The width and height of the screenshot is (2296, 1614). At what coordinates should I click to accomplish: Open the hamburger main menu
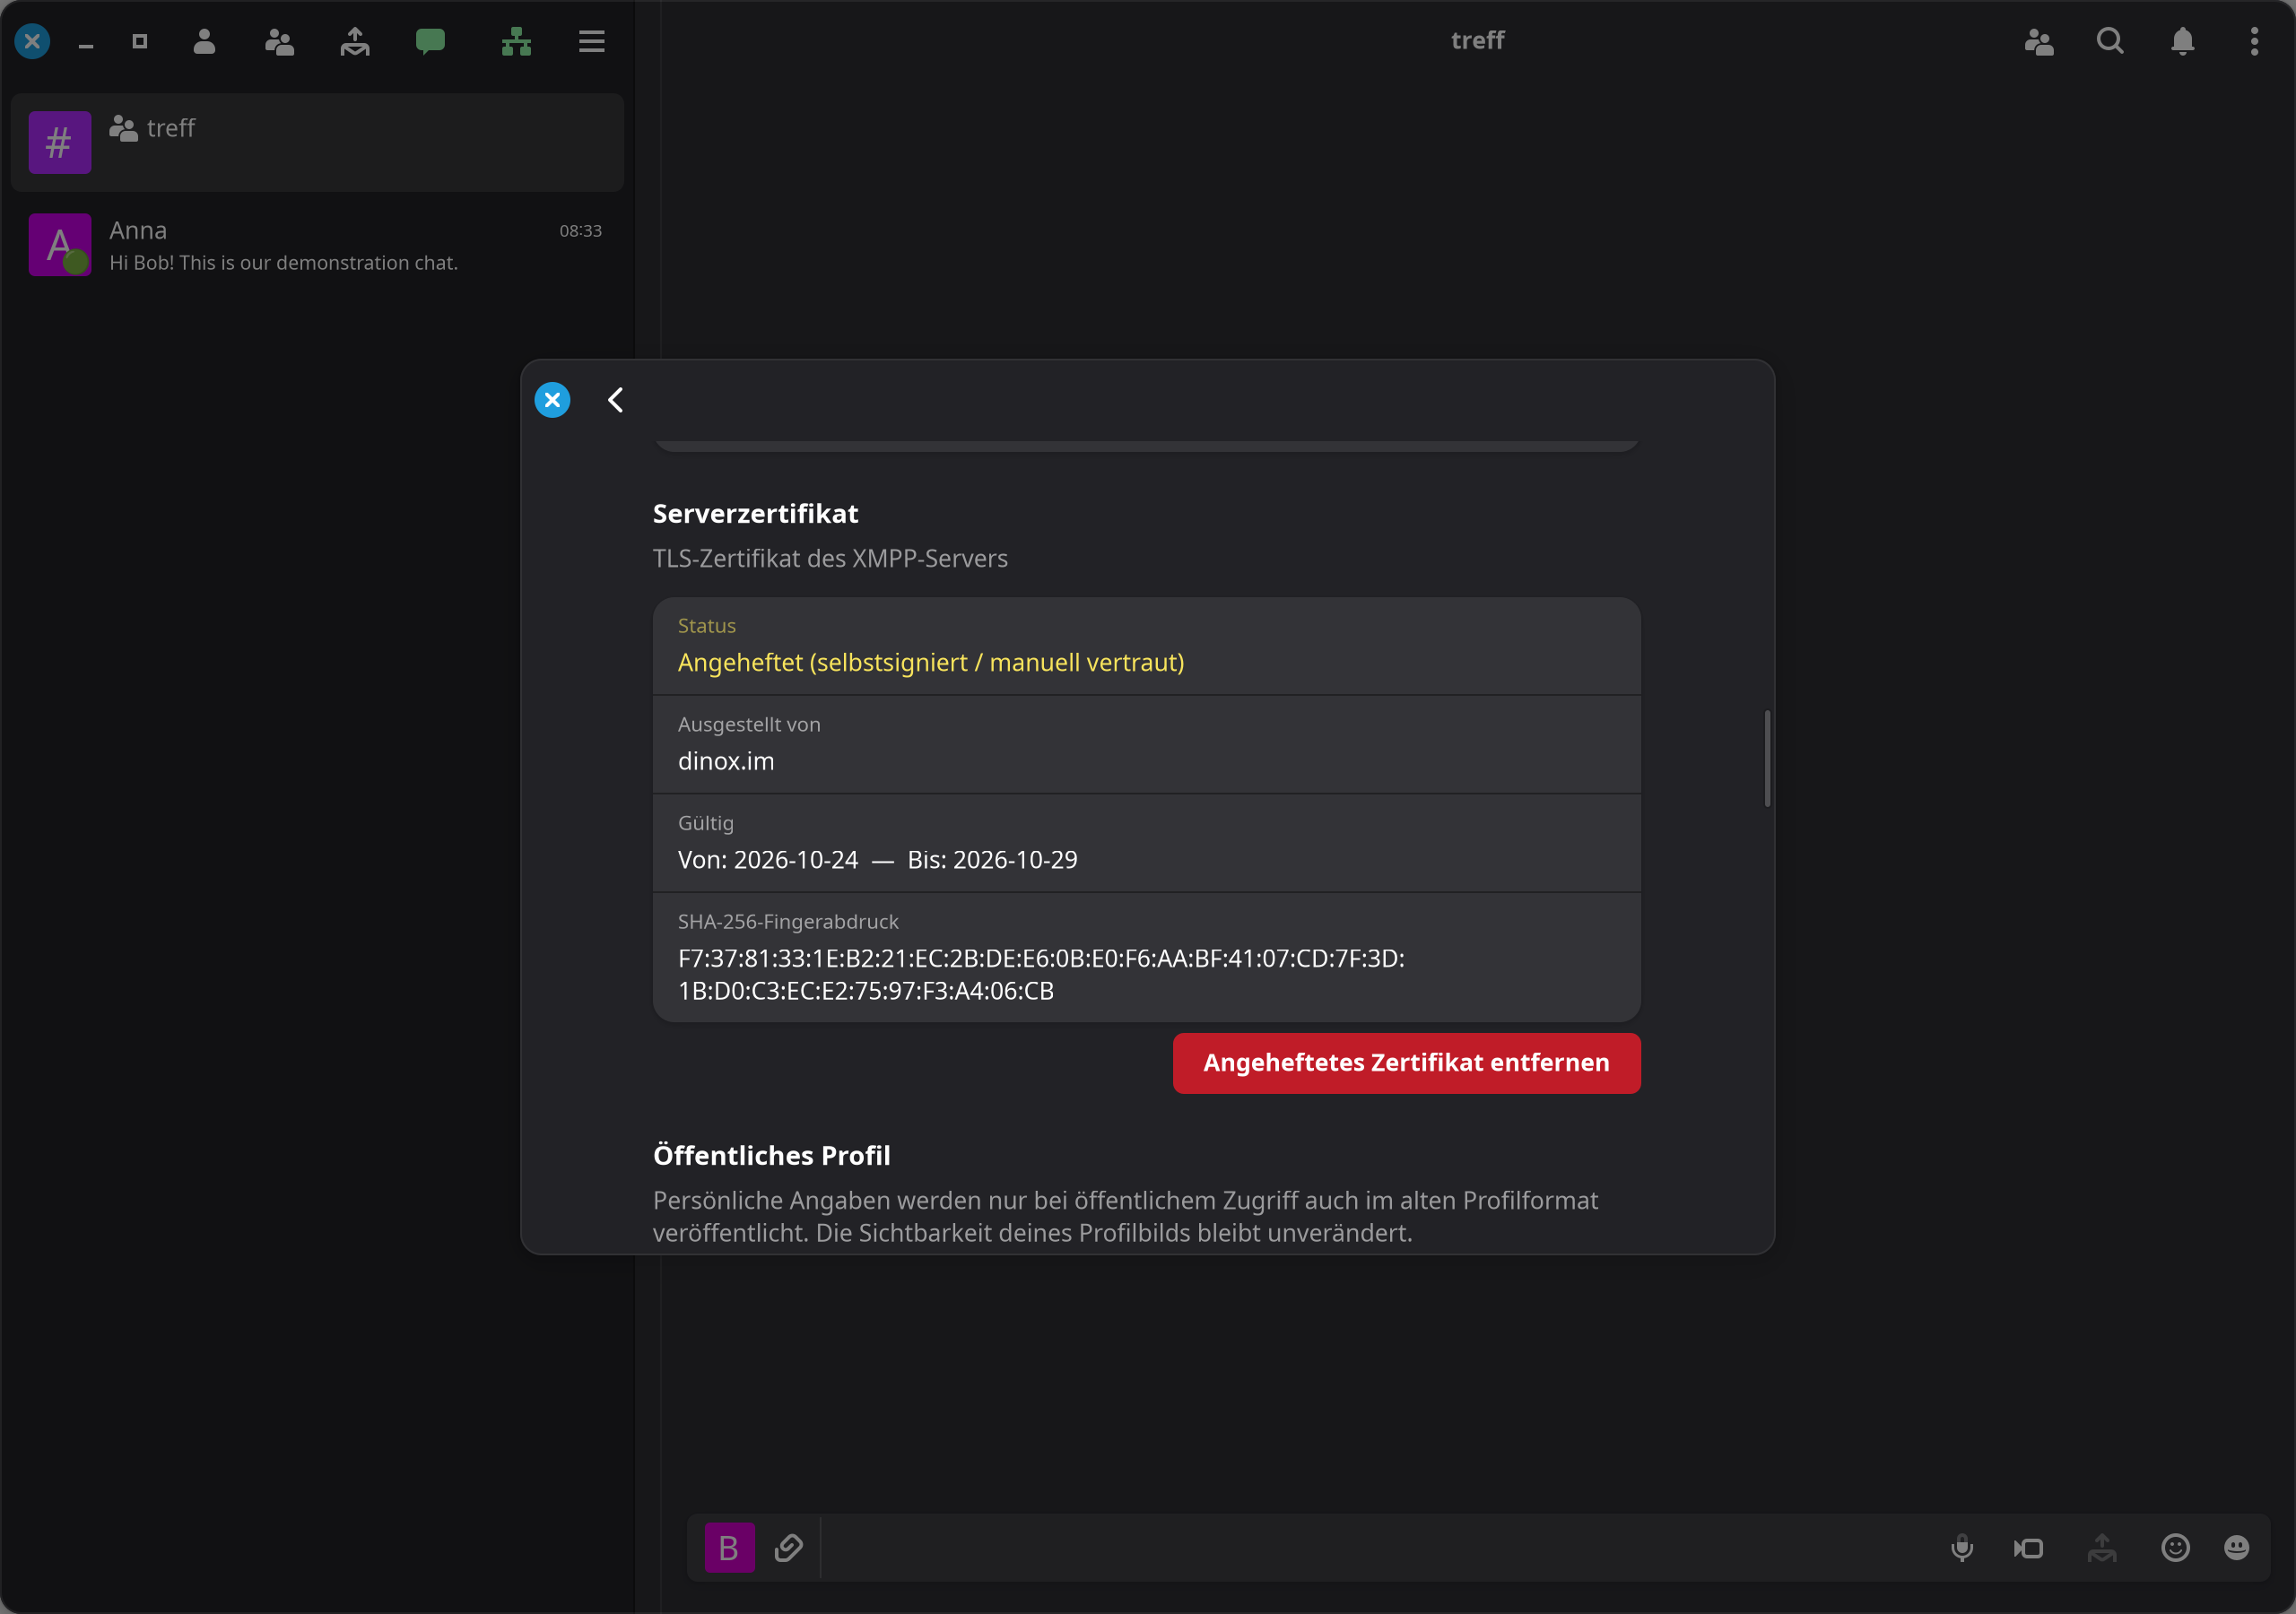click(592, 41)
